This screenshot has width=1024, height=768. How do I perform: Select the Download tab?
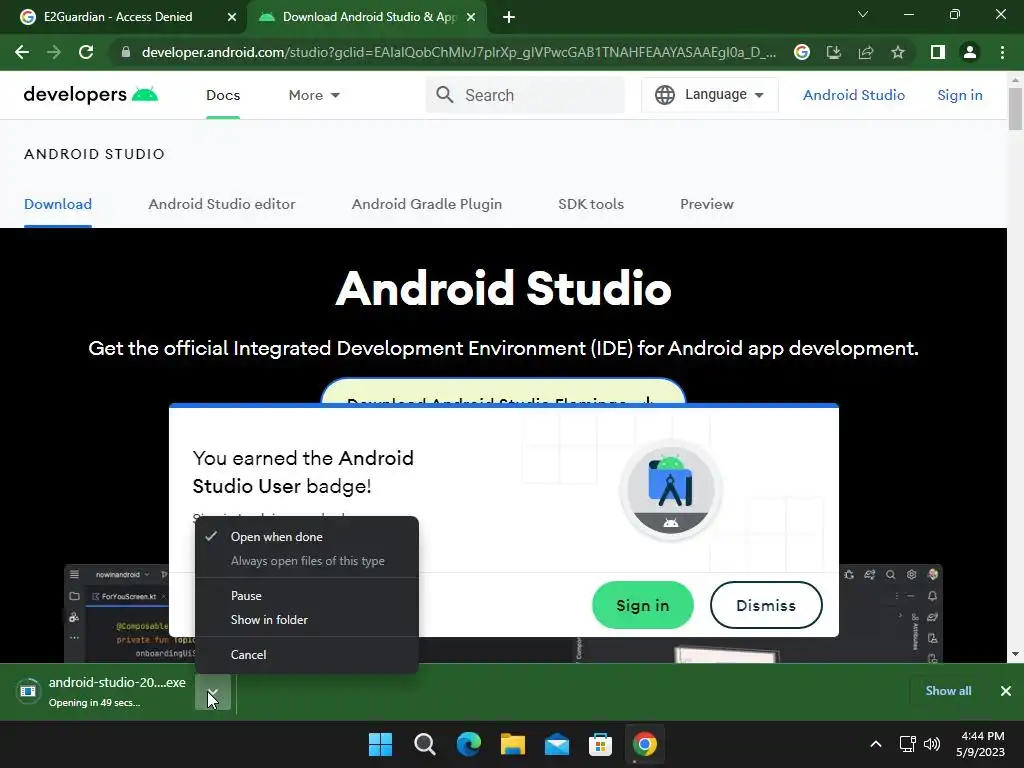tap(58, 204)
